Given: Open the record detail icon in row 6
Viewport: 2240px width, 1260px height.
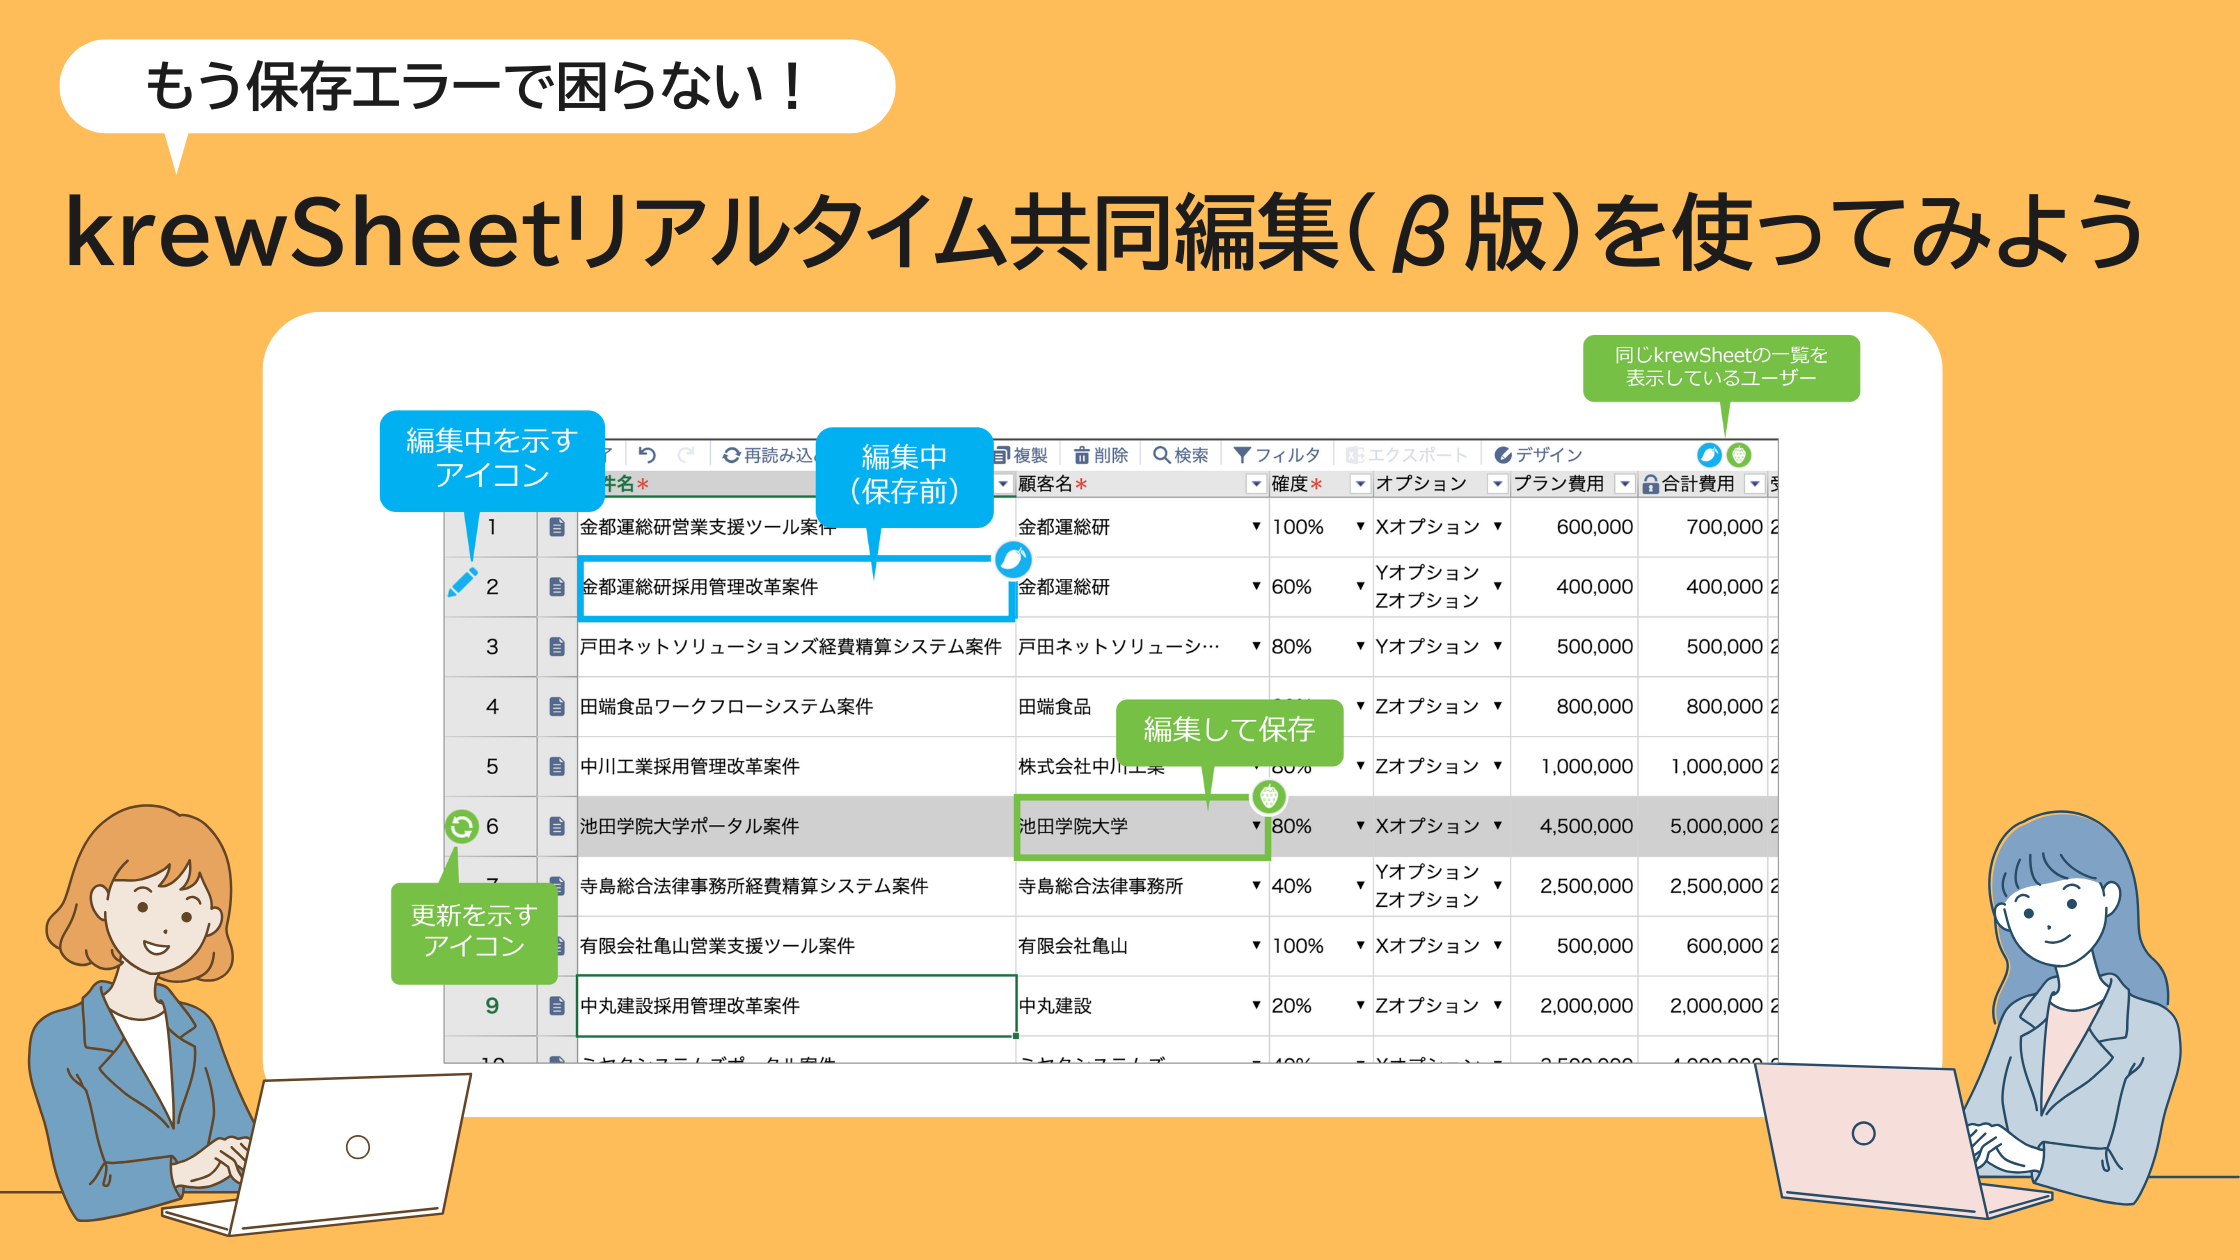Looking at the screenshot, I should [x=557, y=827].
